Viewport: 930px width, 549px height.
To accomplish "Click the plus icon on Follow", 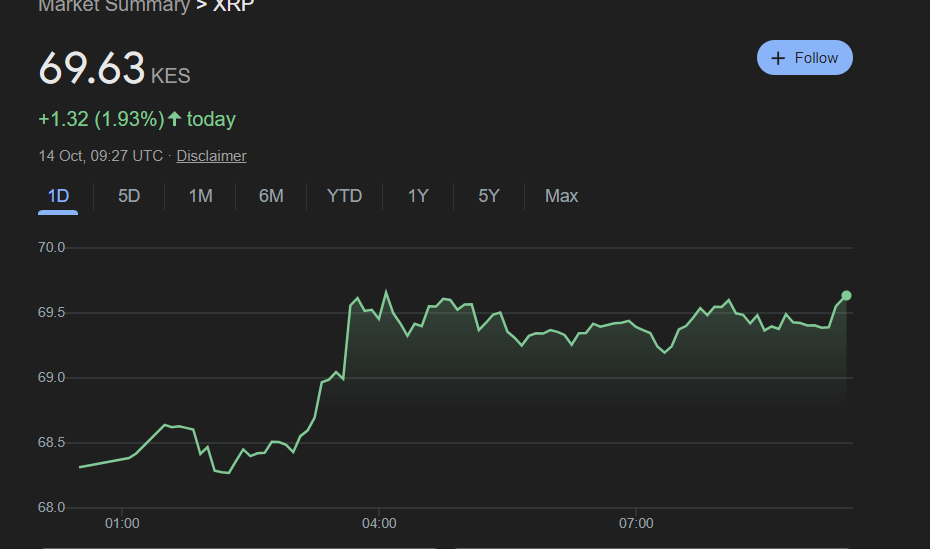I will click(x=779, y=58).
